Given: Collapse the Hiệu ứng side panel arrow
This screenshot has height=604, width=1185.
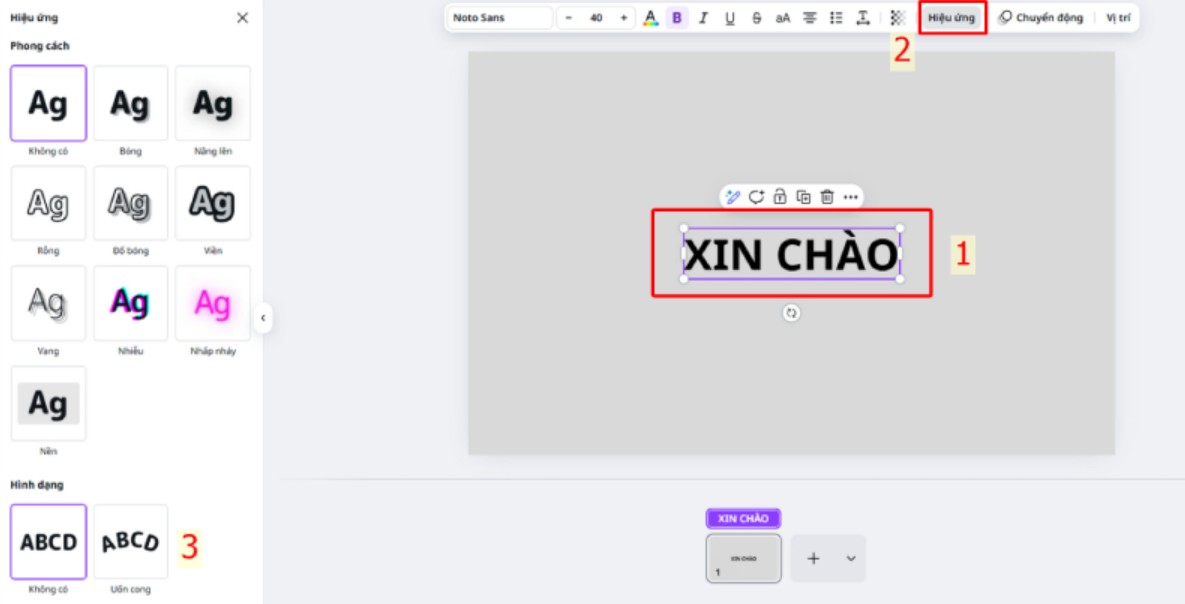Looking at the screenshot, I should click(x=263, y=318).
